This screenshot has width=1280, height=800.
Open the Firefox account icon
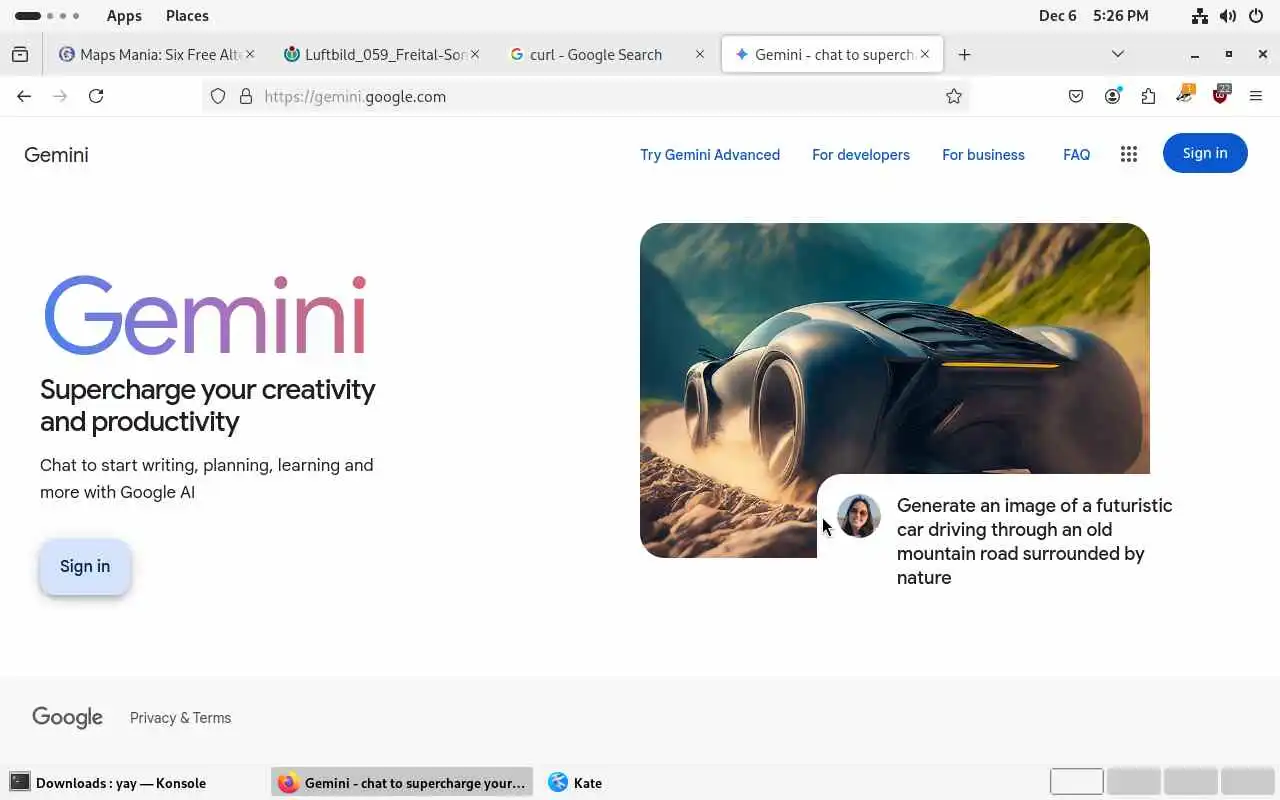click(1112, 96)
